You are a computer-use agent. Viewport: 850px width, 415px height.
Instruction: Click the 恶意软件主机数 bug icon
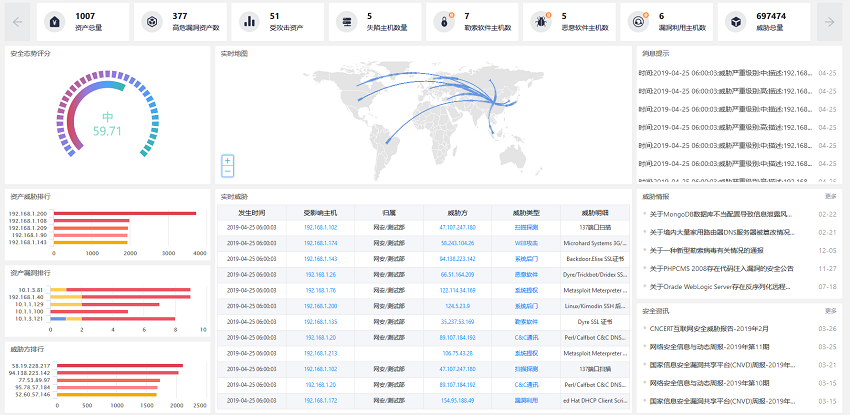(x=541, y=22)
